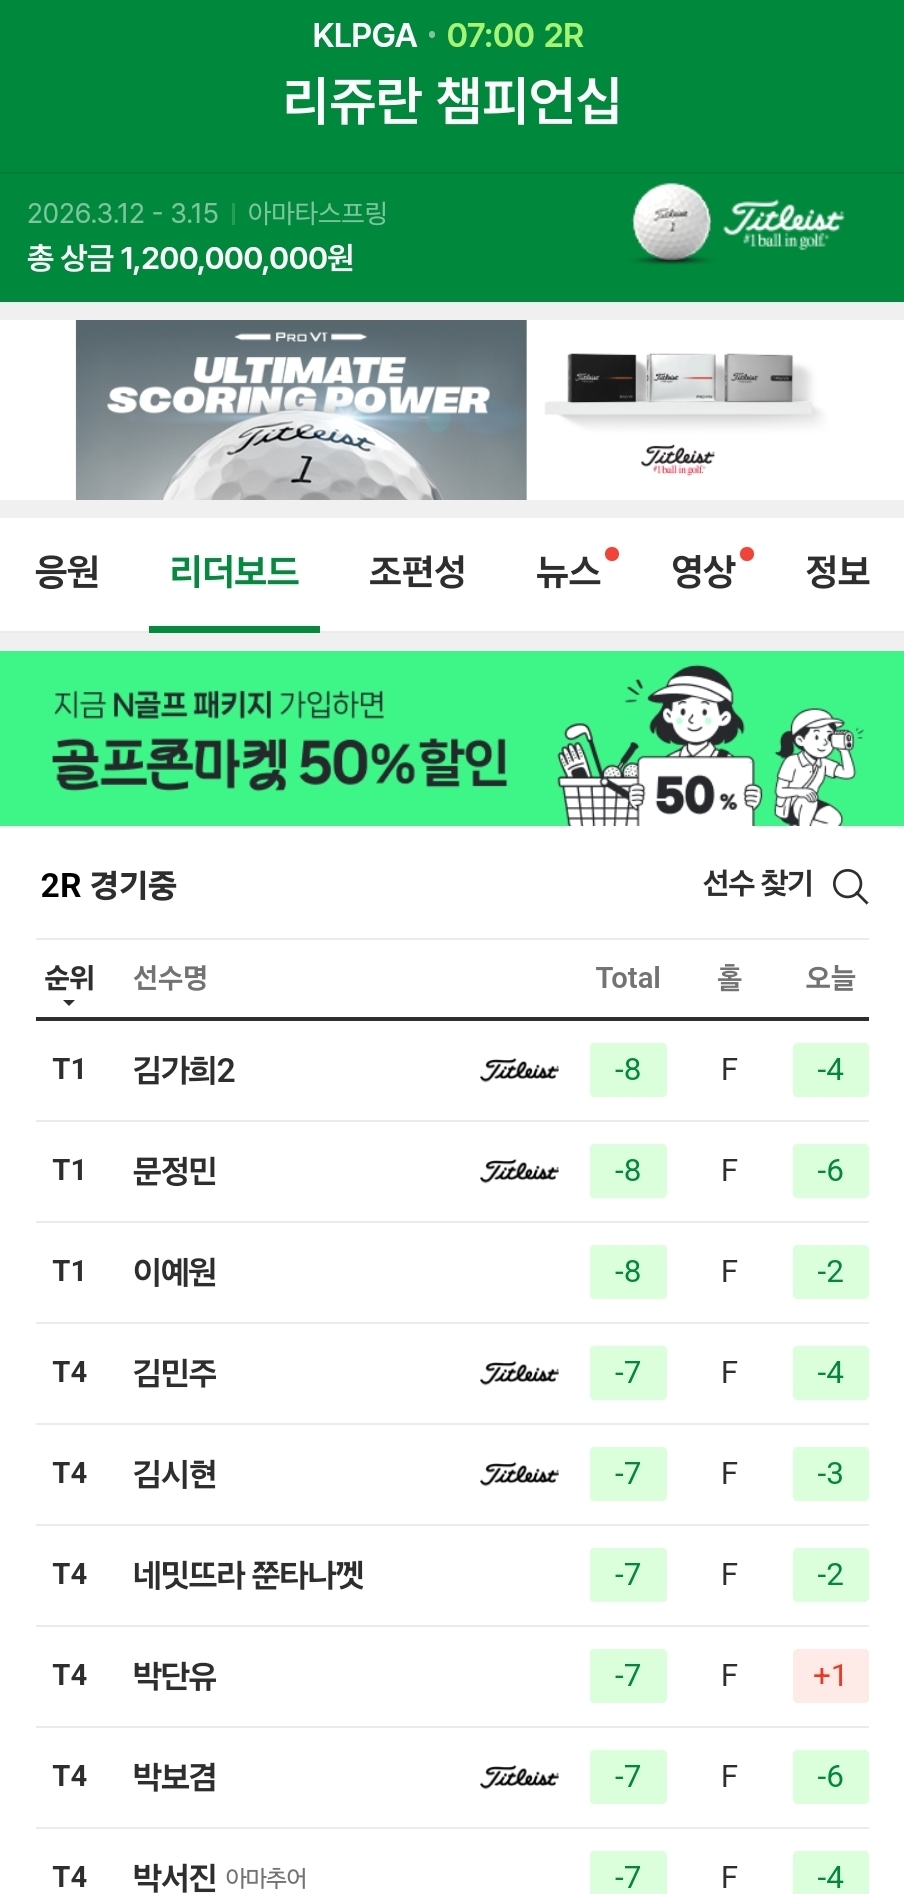The height and width of the screenshot is (1894, 904).
Task: Select the 영상 tab
Action: (704, 572)
